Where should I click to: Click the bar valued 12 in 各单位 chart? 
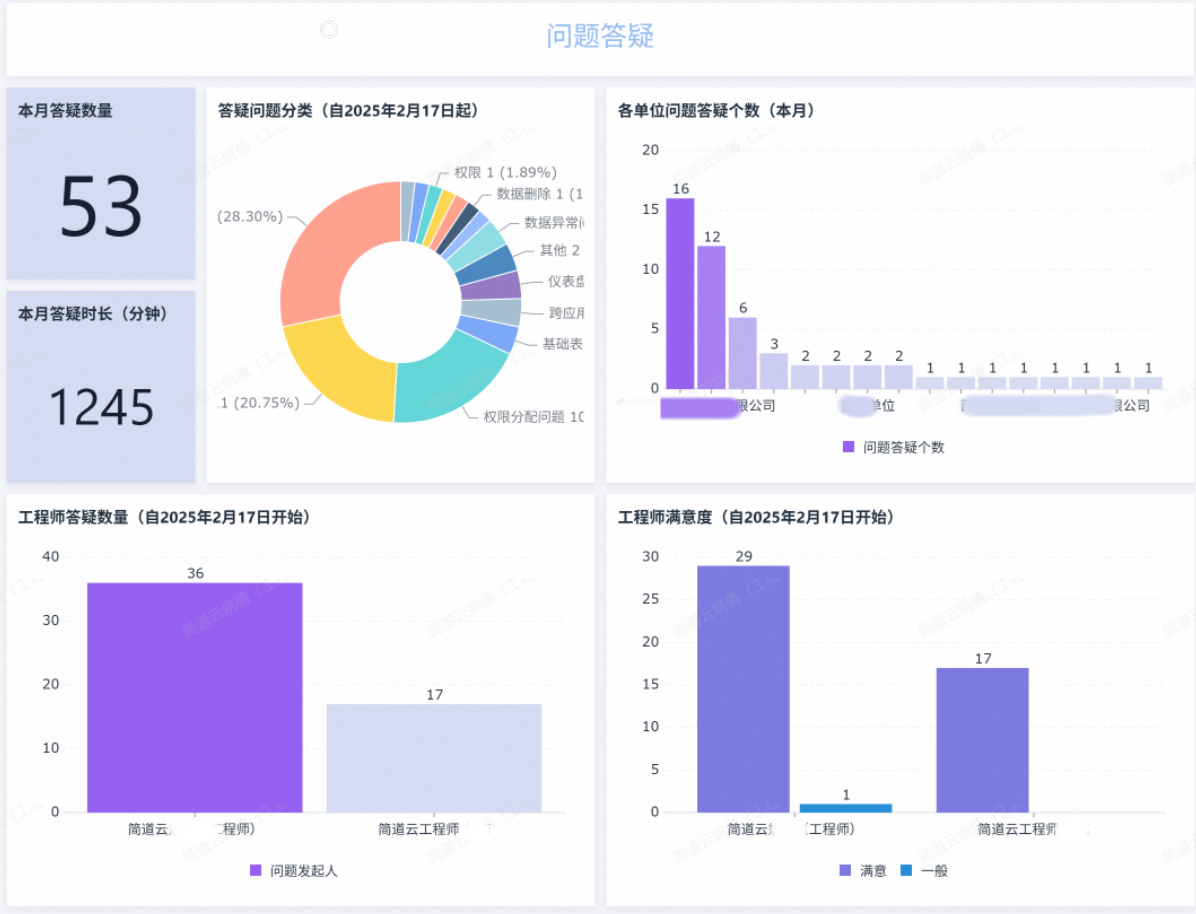point(711,317)
